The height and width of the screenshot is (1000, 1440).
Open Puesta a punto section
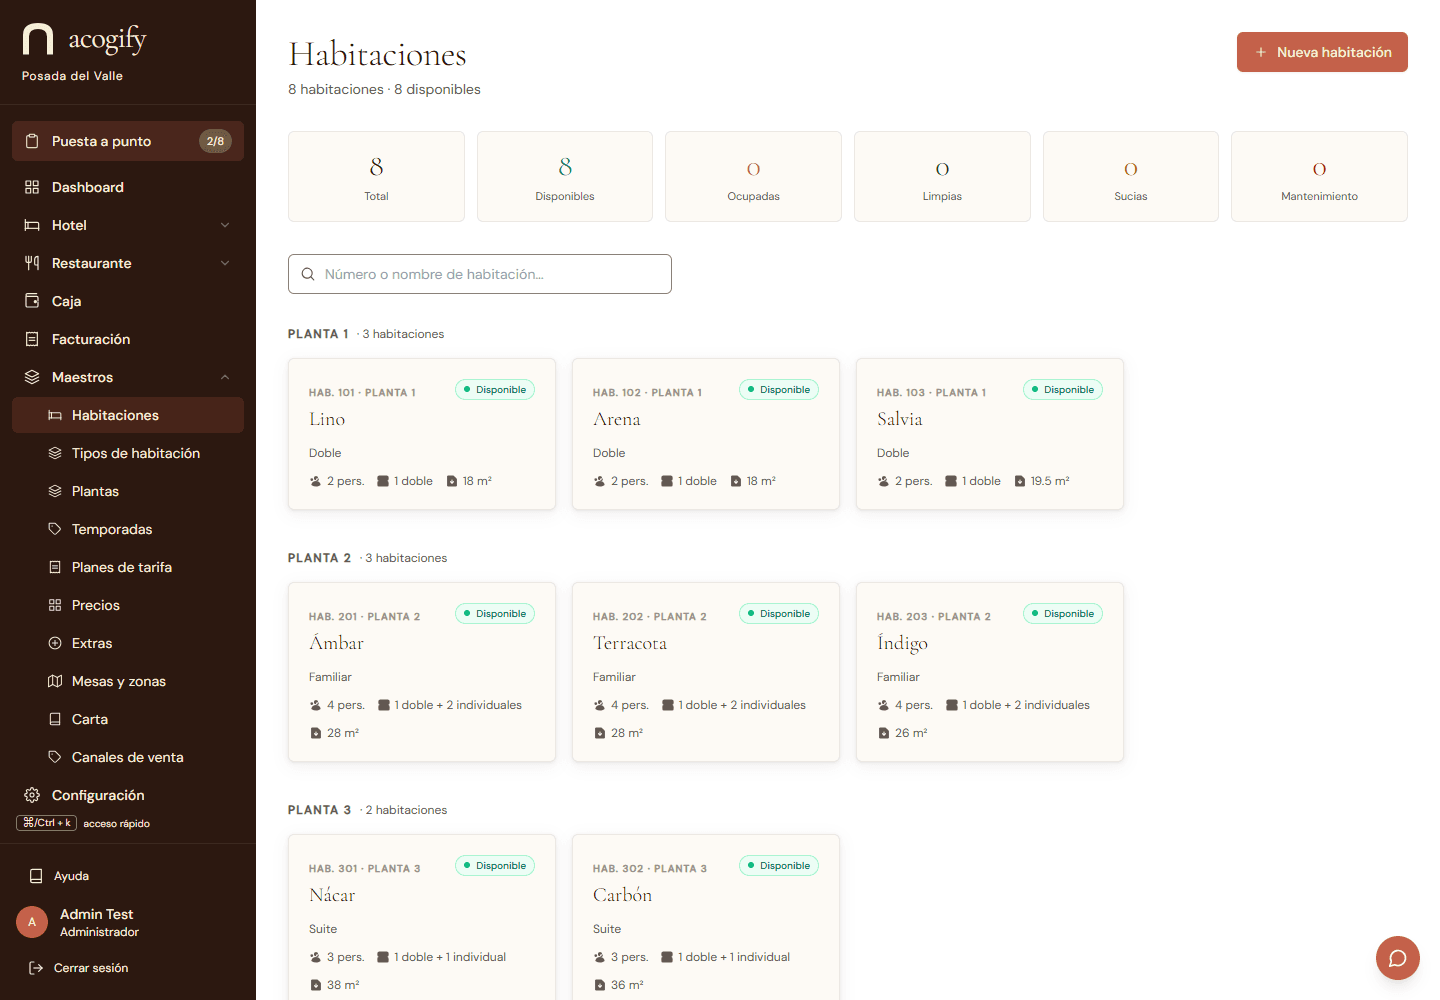click(x=128, y=141)
